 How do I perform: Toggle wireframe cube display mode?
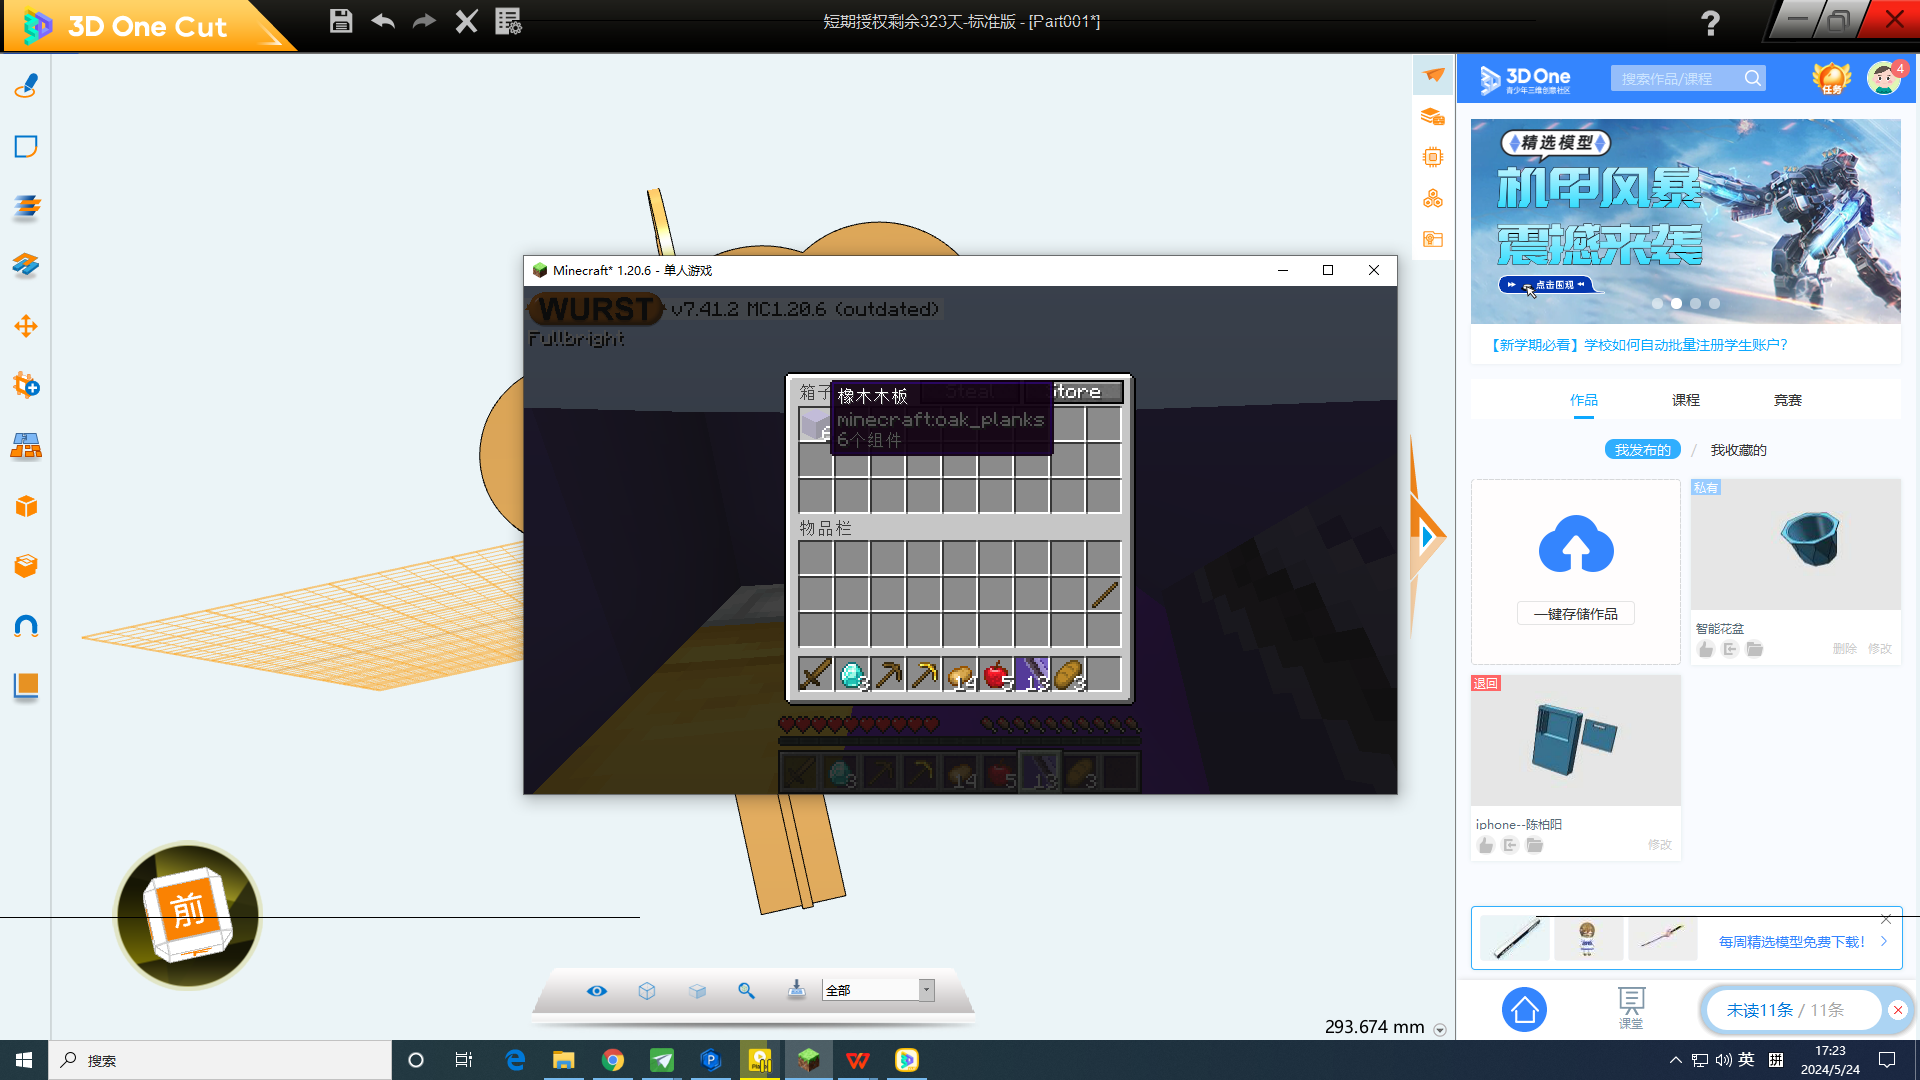click(x=647, y=990)
